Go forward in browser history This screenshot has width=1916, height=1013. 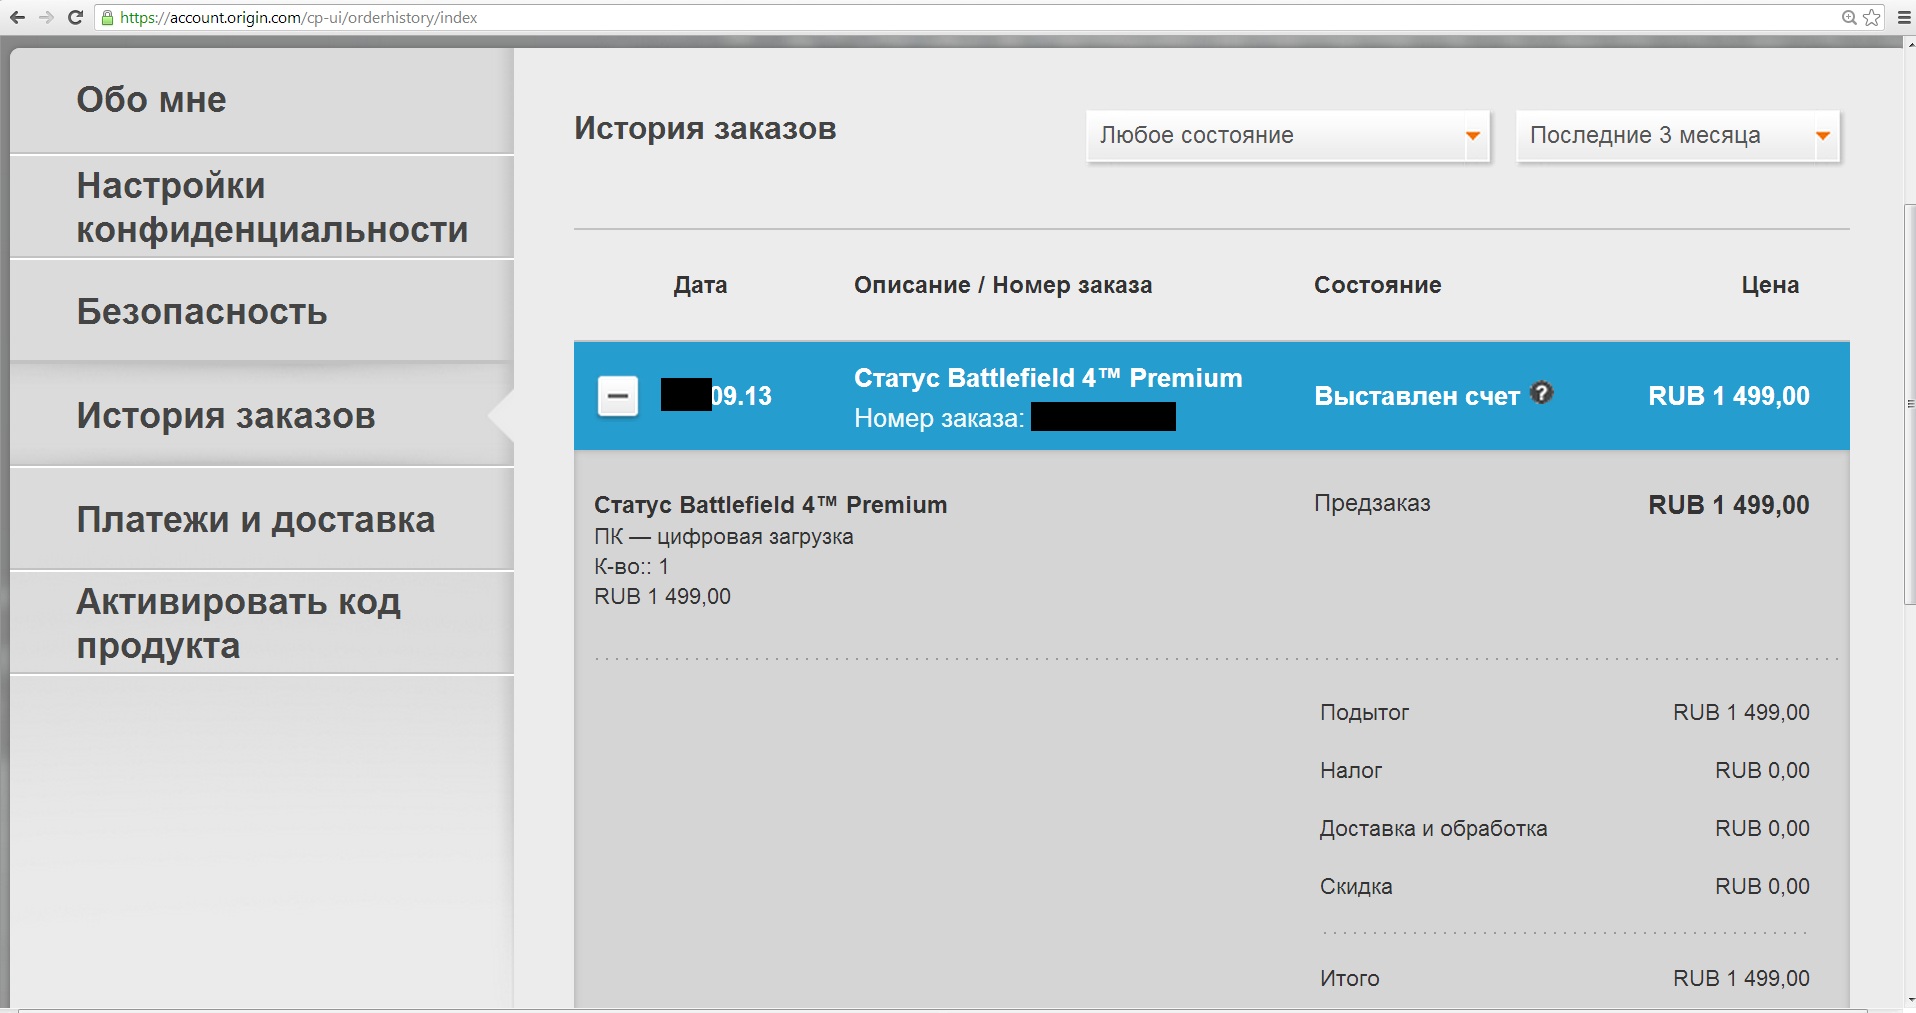tap(46, 17)
